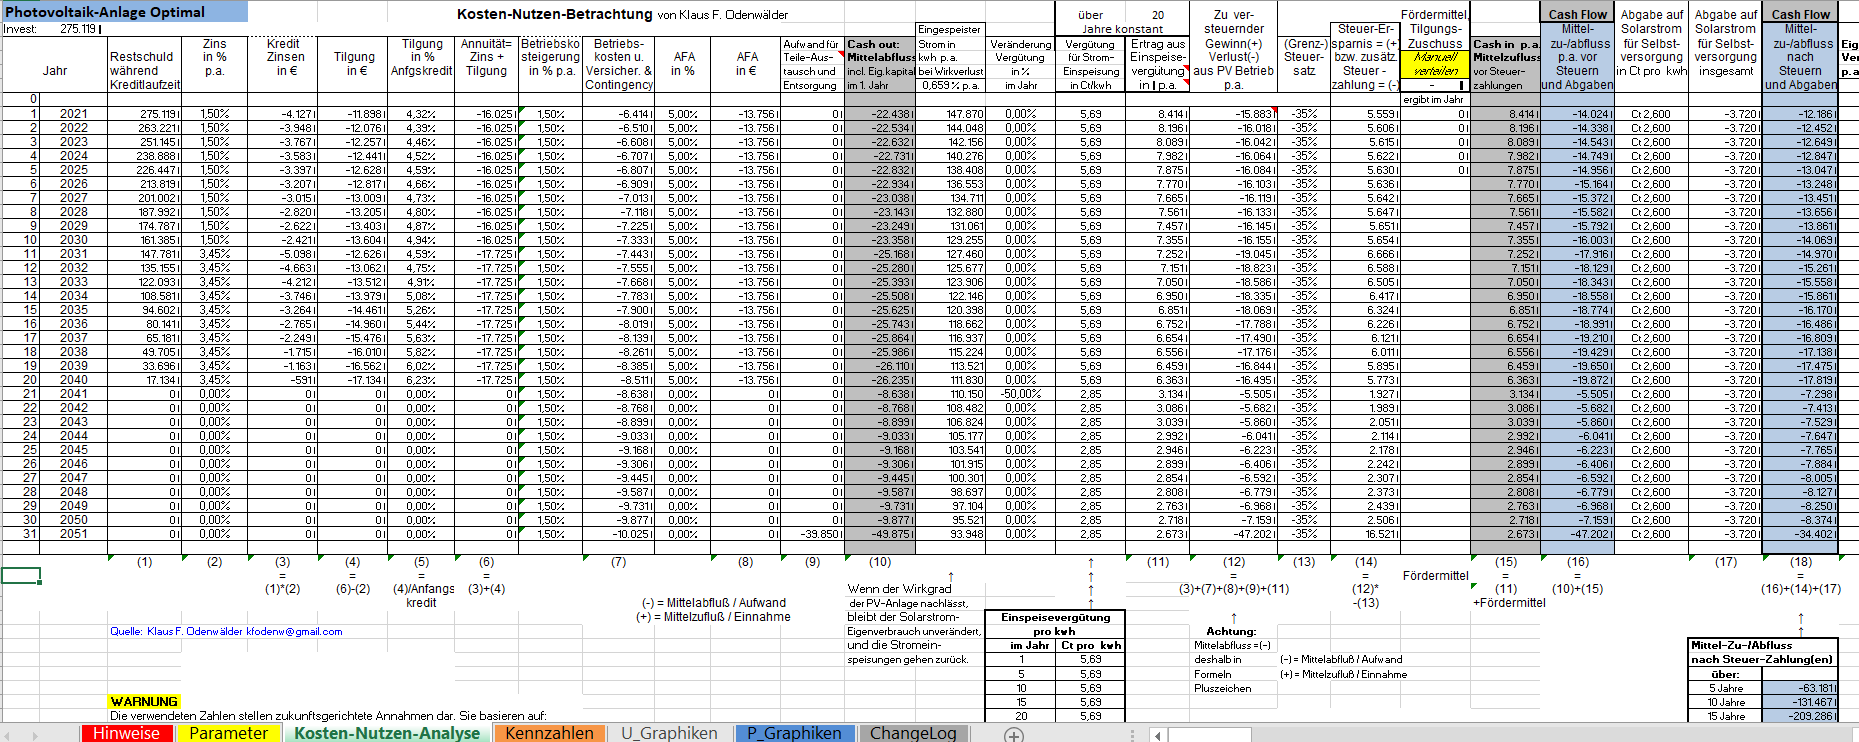Click the 'Betriebskosten u. Versicher. & Contingency' header
The width and height of the screenshot is (1859, 742).
pyautogui.click(x=619, y=64)
